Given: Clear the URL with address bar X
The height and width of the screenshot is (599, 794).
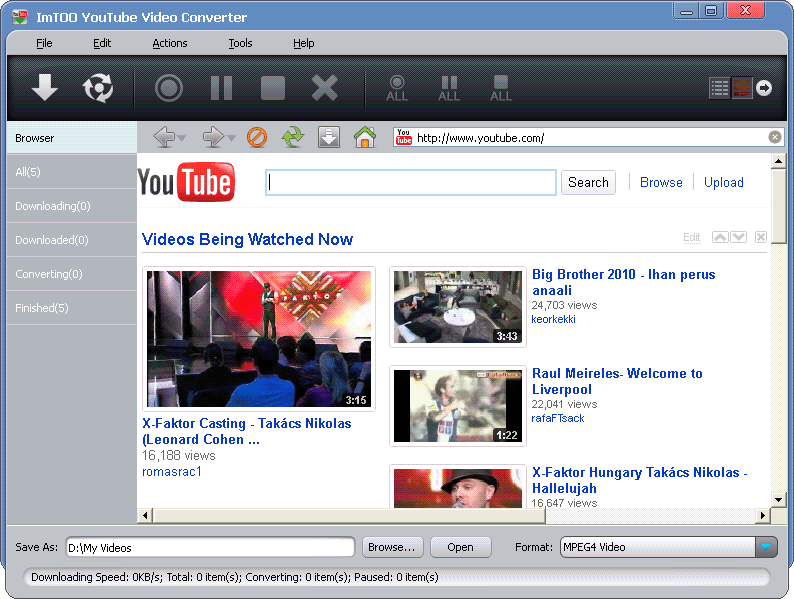Looking at the screenshot, I should (775, 137).
